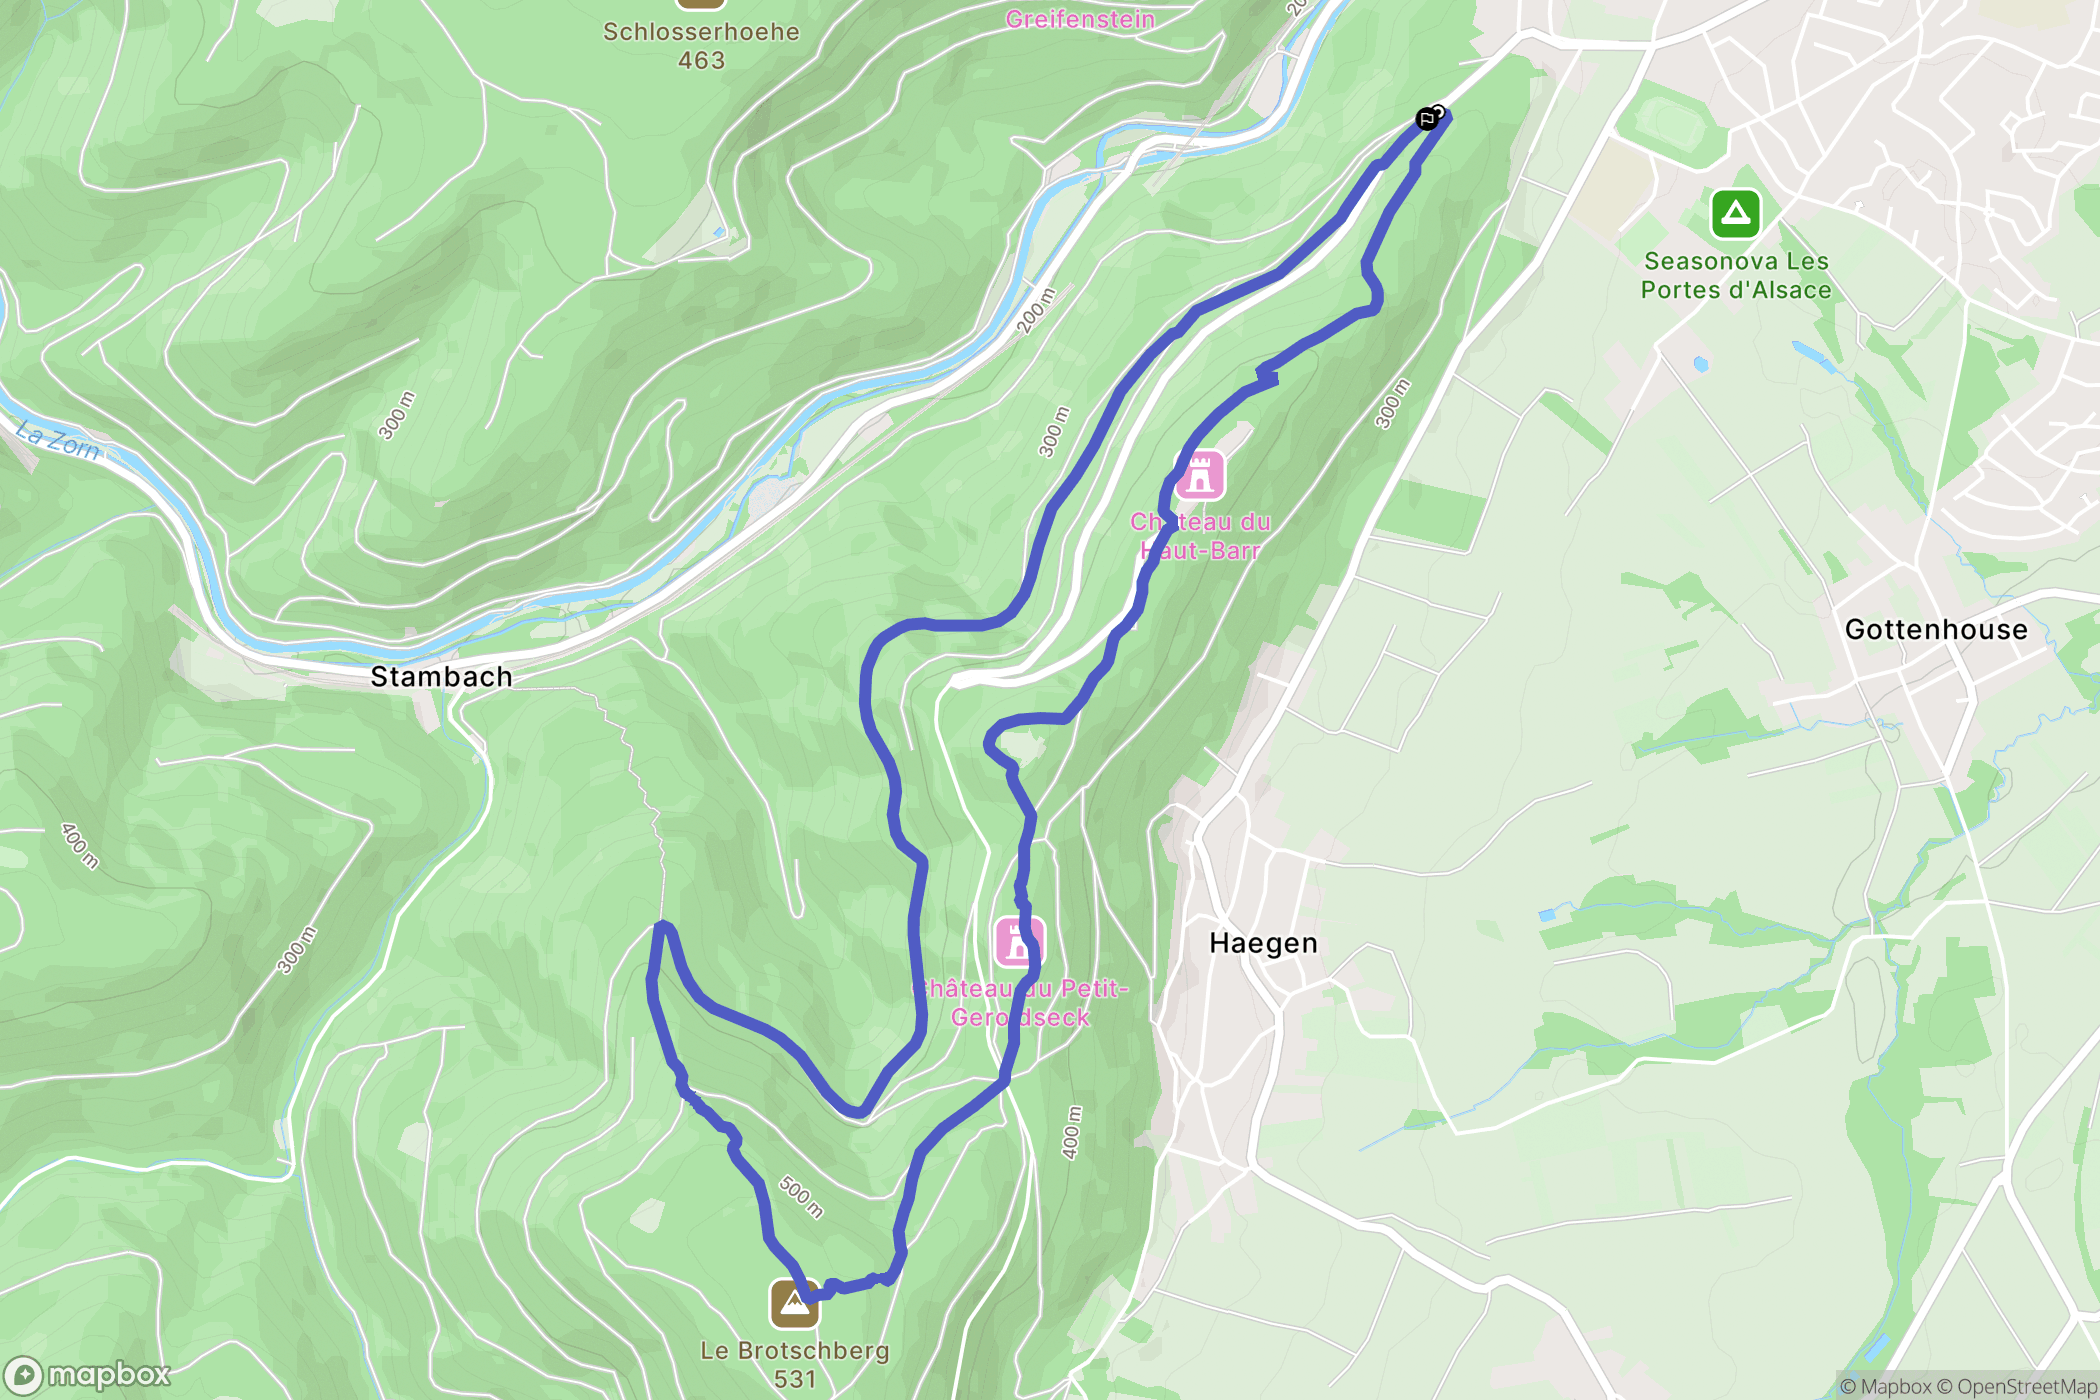This screenshot has height=1400, width=2100.
Task: Click the Le Brotschberg 531 label
Action: [x=795, y=1365]
